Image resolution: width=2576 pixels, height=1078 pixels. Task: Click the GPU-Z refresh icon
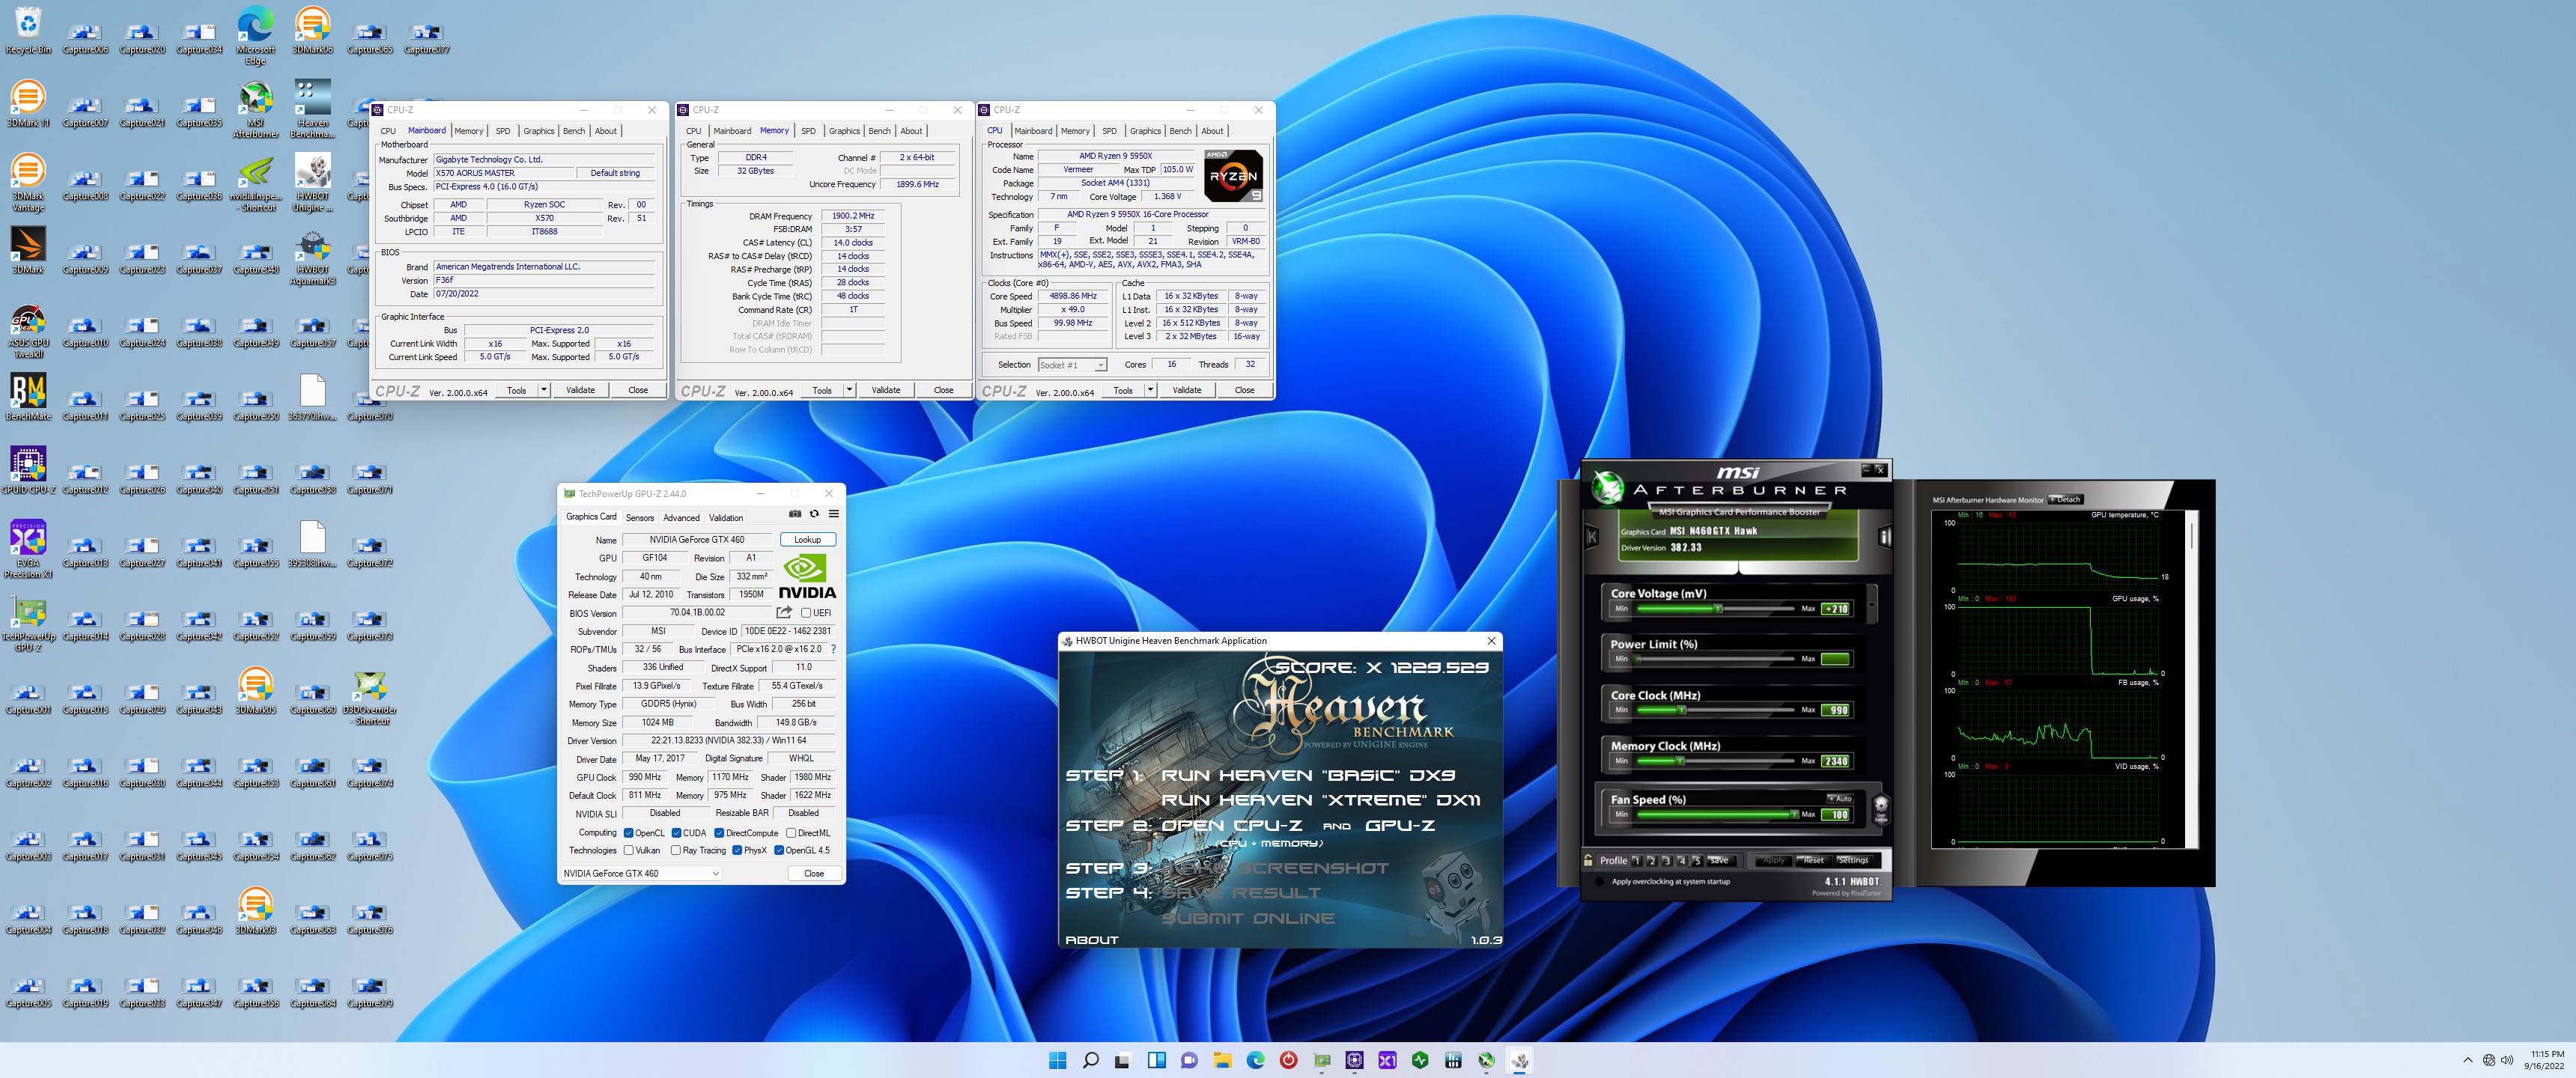(x=814, y=514)
